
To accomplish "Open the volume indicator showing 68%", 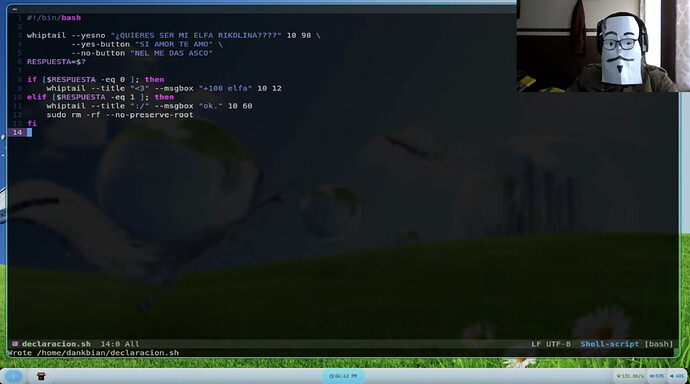I will click(x=677, y=376).
